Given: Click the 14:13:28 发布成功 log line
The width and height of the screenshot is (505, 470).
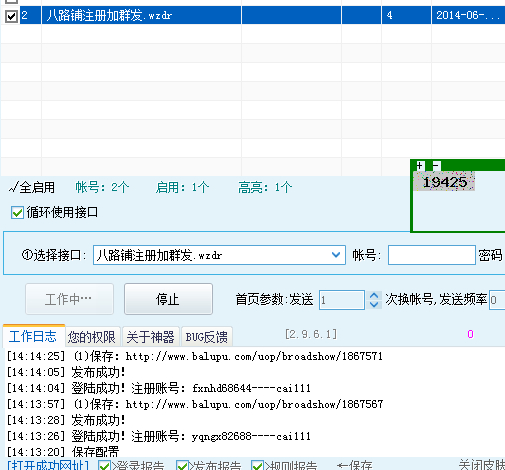Looking at the screenshot, I should (66, 420).
